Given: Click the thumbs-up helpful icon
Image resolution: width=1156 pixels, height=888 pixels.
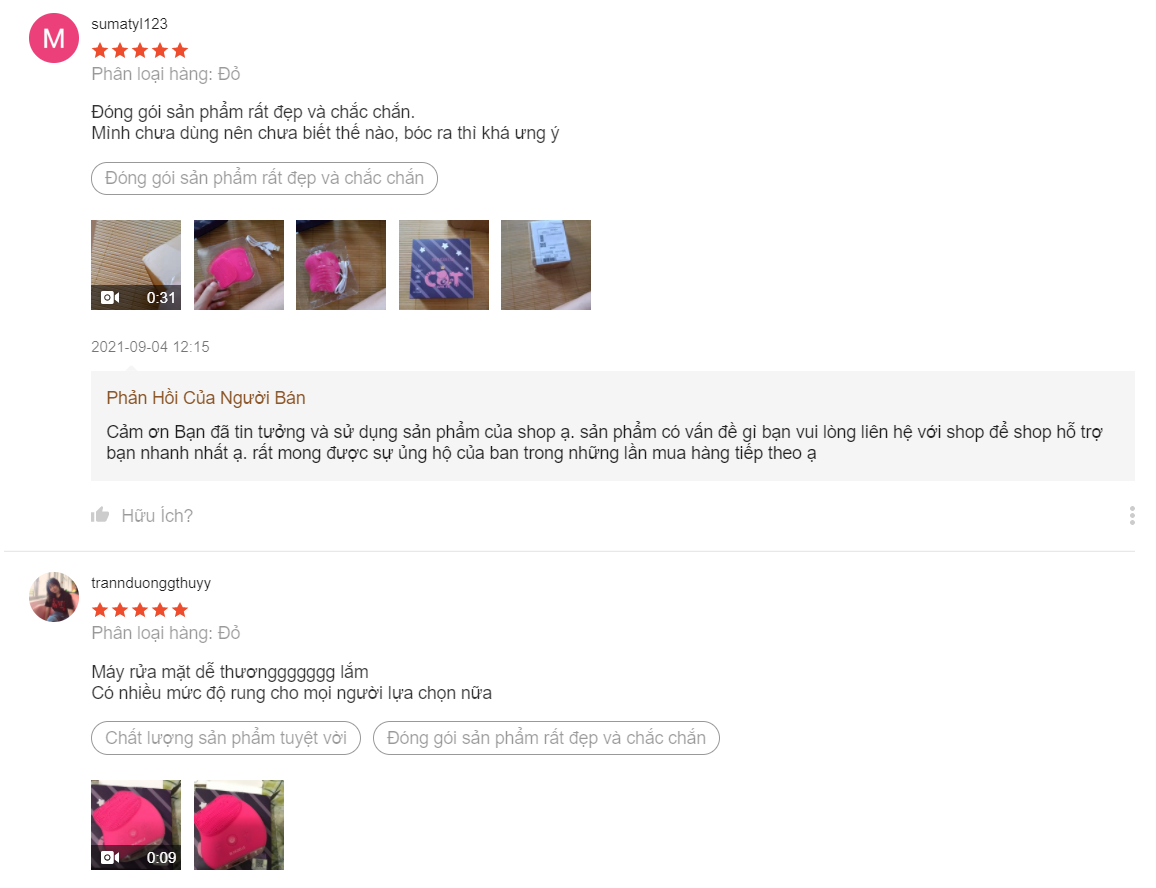Looking at the screenshot, I should pyautogui.click(x=100, y=515).
